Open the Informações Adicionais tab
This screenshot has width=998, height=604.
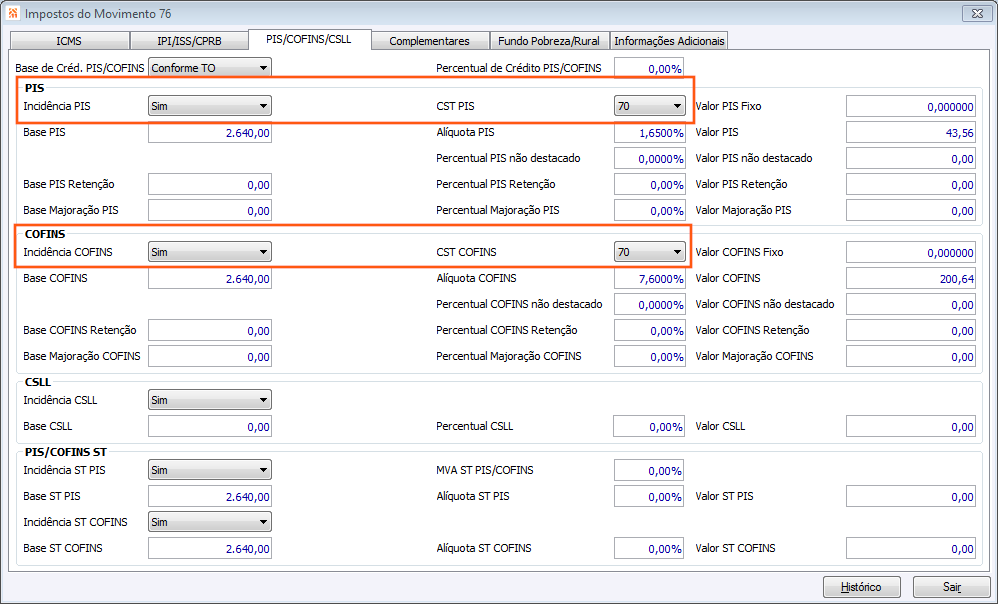pos(669,41)
